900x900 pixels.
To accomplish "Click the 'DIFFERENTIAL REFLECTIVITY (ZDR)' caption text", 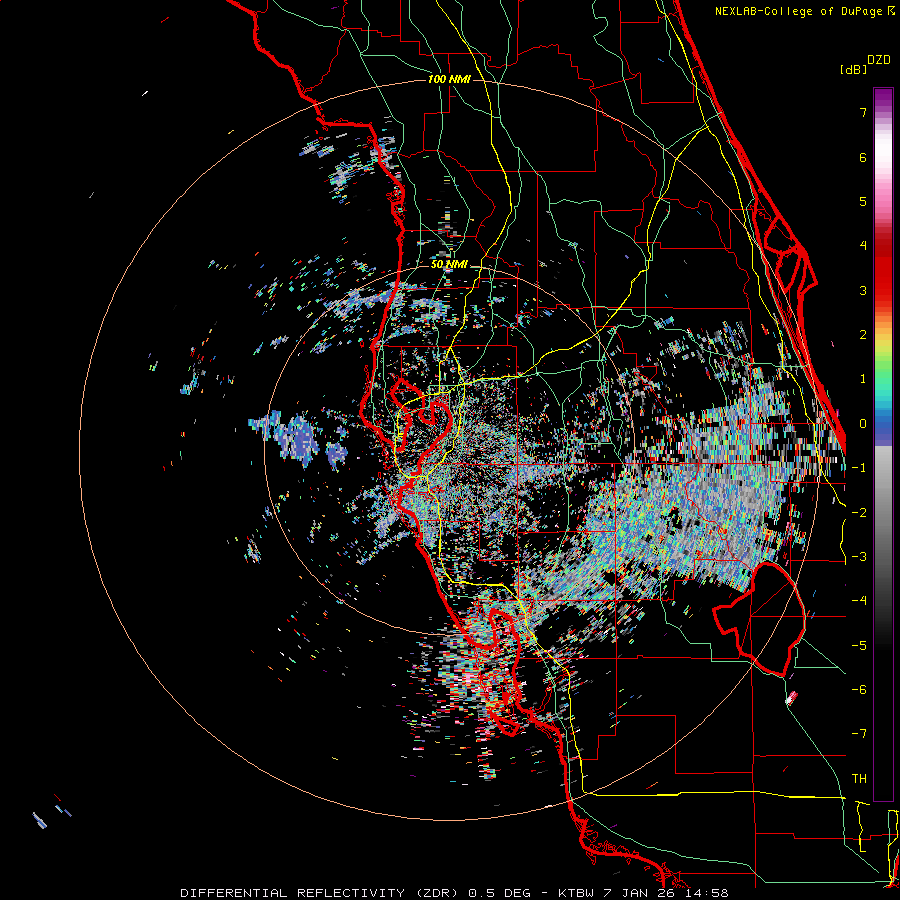I will (319, 893).
